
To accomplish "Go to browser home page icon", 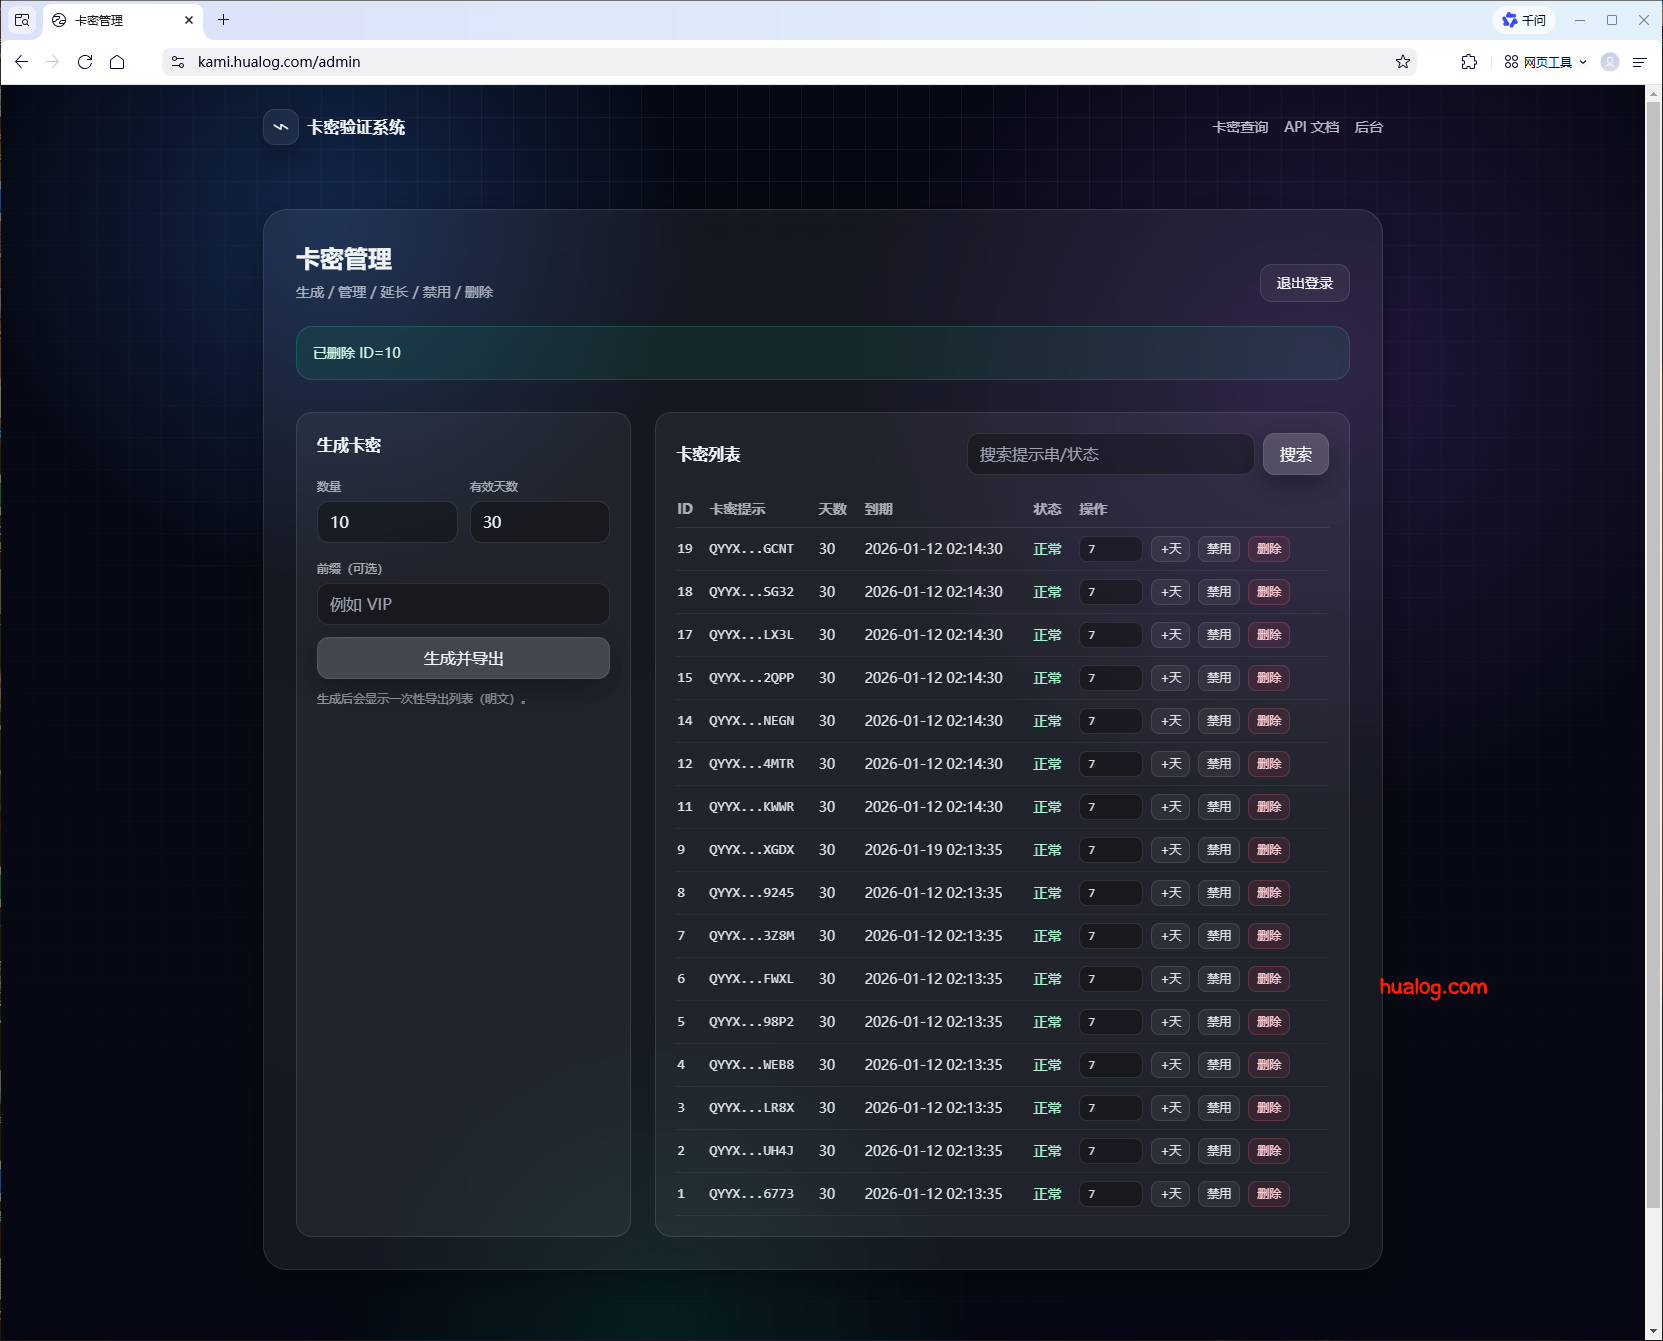I will 117,62.
